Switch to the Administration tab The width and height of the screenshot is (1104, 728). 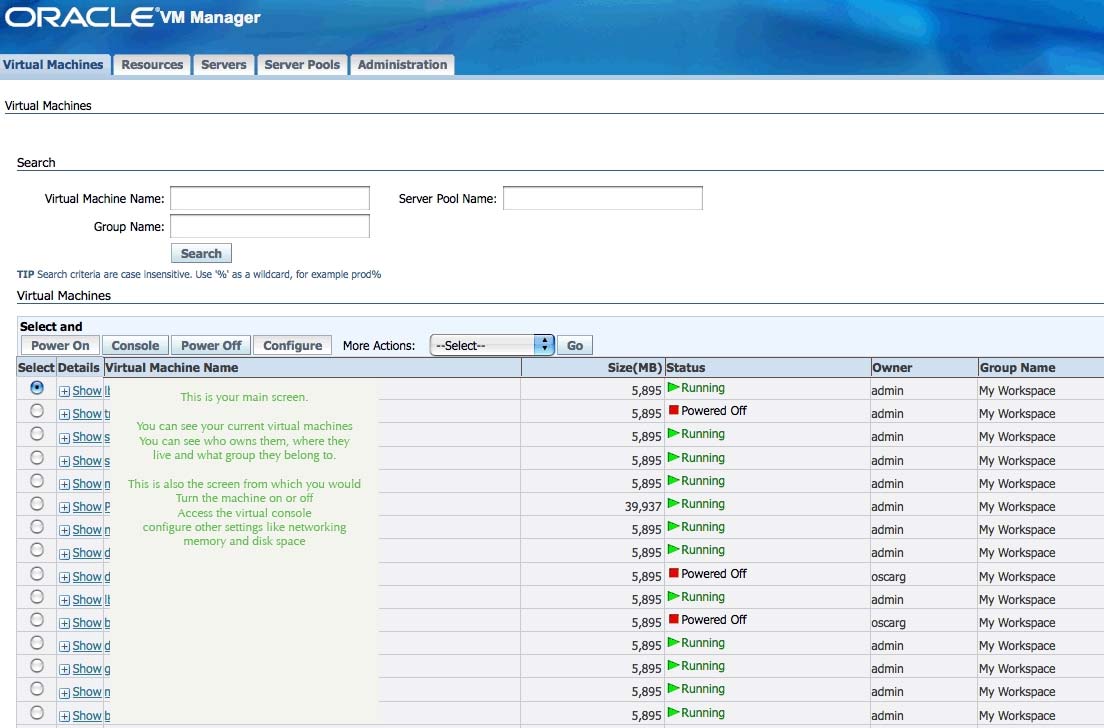(402, 65)
